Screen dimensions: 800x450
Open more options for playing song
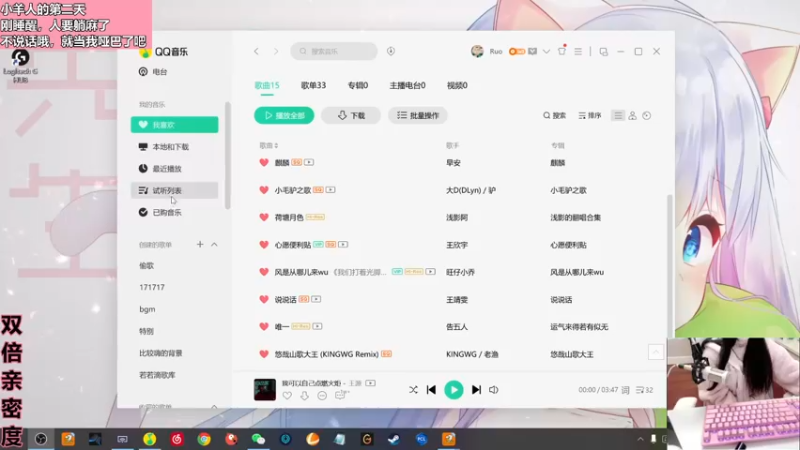pos(322,395)
